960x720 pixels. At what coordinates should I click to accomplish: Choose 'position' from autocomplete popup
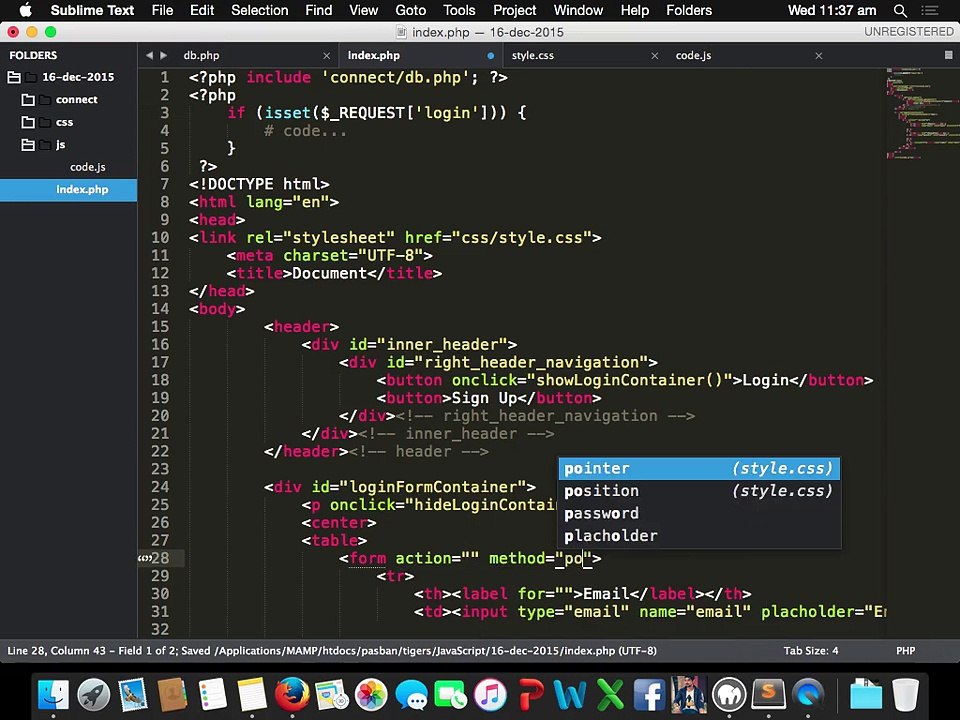tap(601, 491)
